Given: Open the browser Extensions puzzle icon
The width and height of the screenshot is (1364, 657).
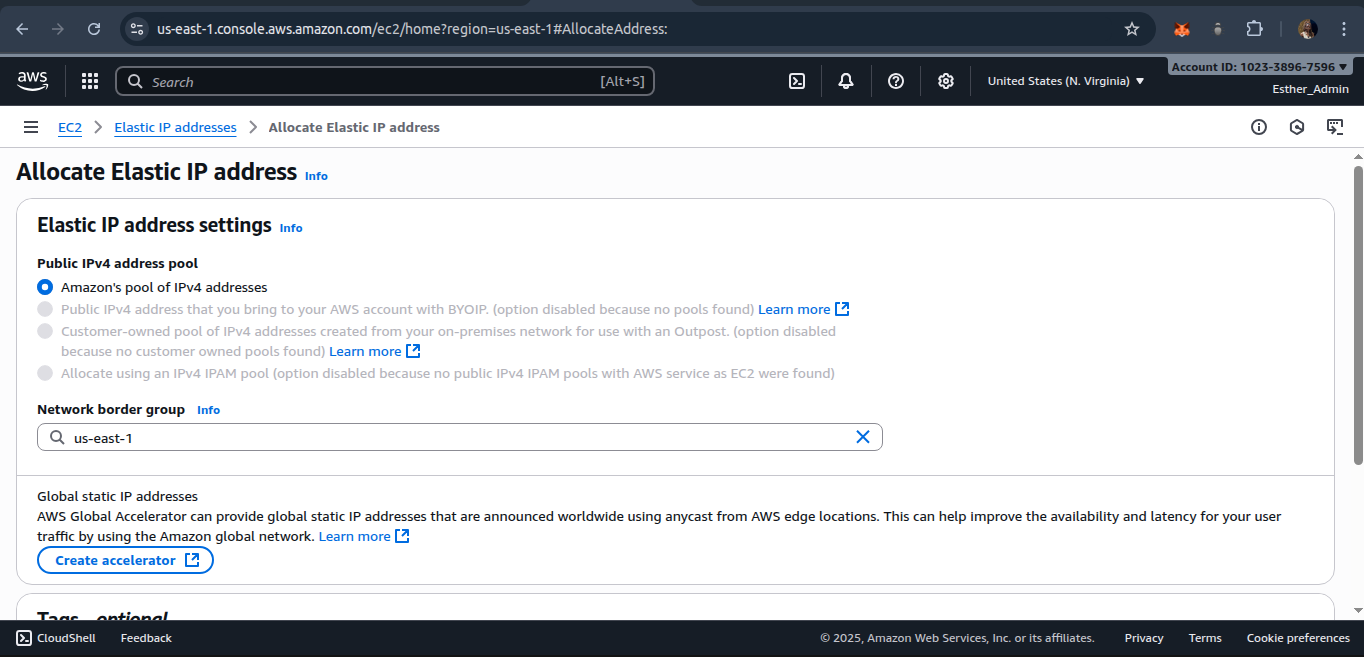Looking at the screenshot, I should (1254, 29).
